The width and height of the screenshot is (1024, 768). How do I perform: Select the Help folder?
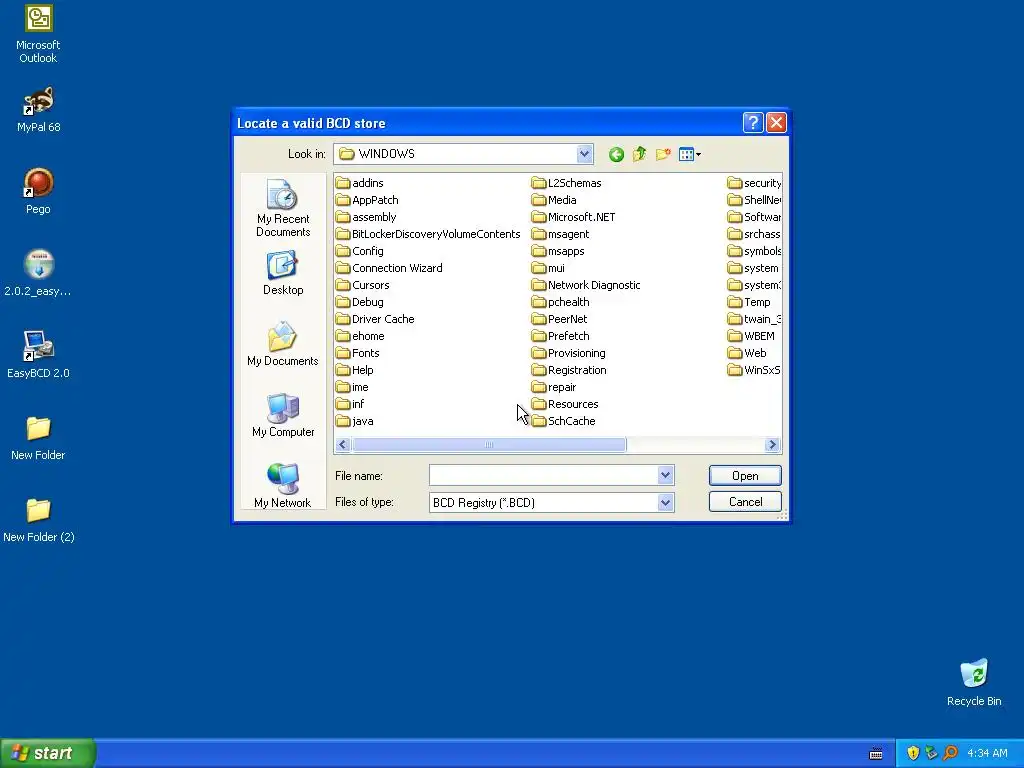click(x=355, y=370)
